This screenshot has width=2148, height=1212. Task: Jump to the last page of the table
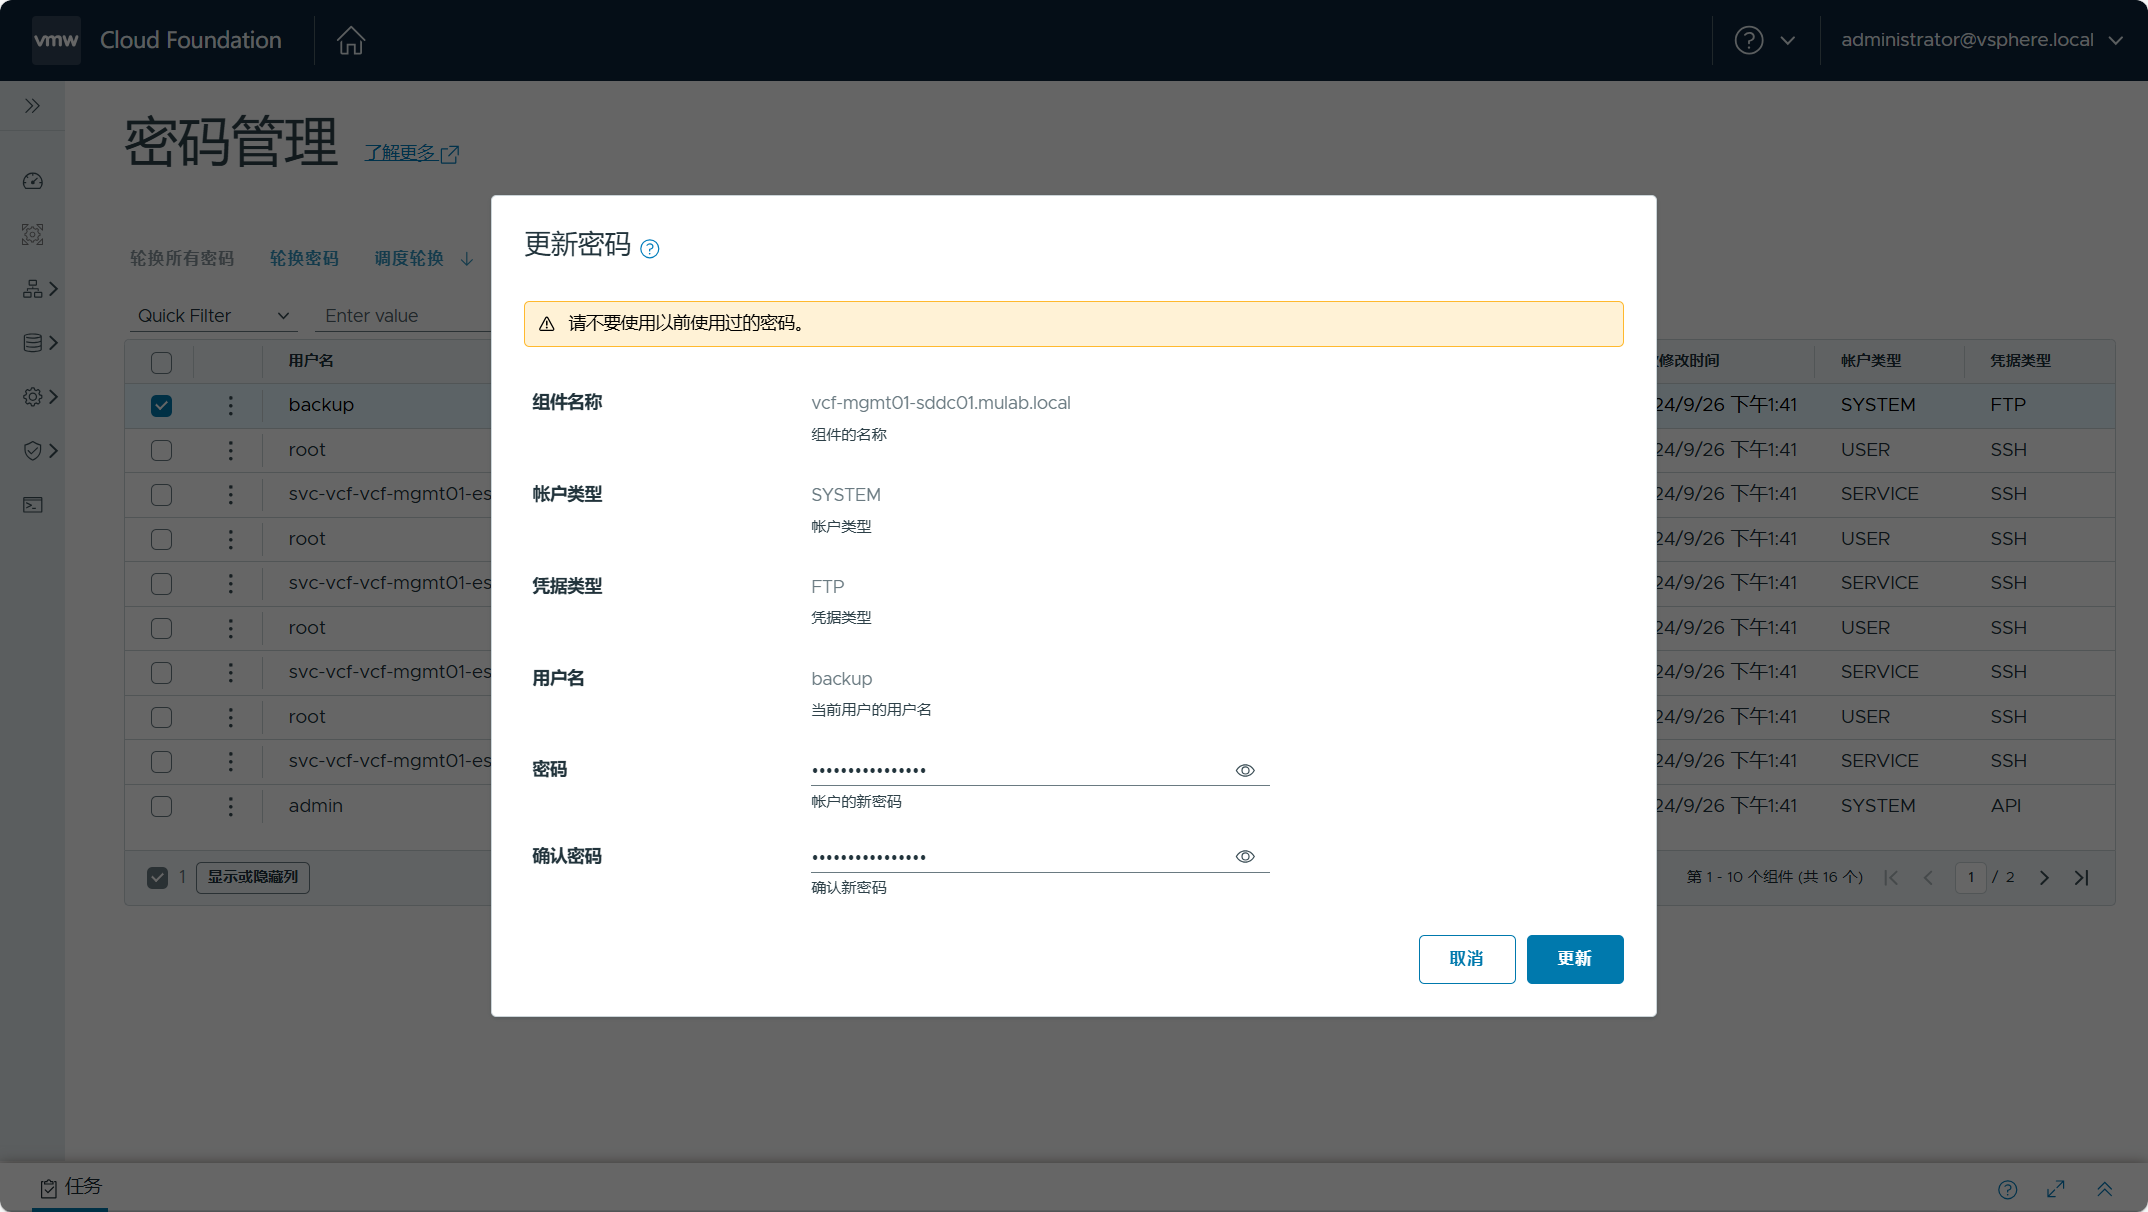pyautogui.click(x=2081, y=877)
